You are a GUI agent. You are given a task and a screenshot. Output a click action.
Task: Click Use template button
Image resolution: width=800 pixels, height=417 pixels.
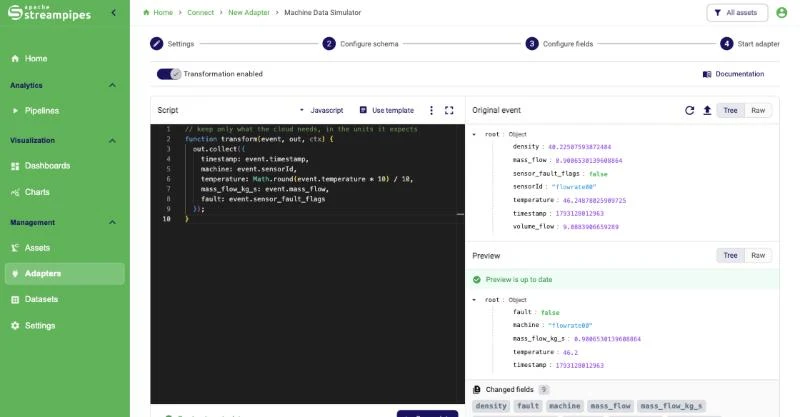(387, 110)
